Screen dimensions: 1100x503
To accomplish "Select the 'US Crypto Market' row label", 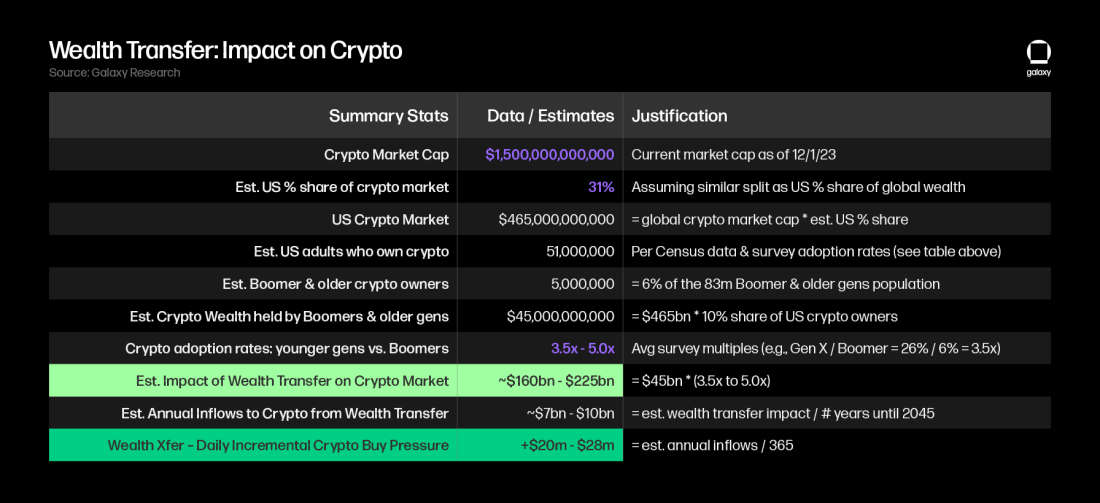I will (390, 220).
